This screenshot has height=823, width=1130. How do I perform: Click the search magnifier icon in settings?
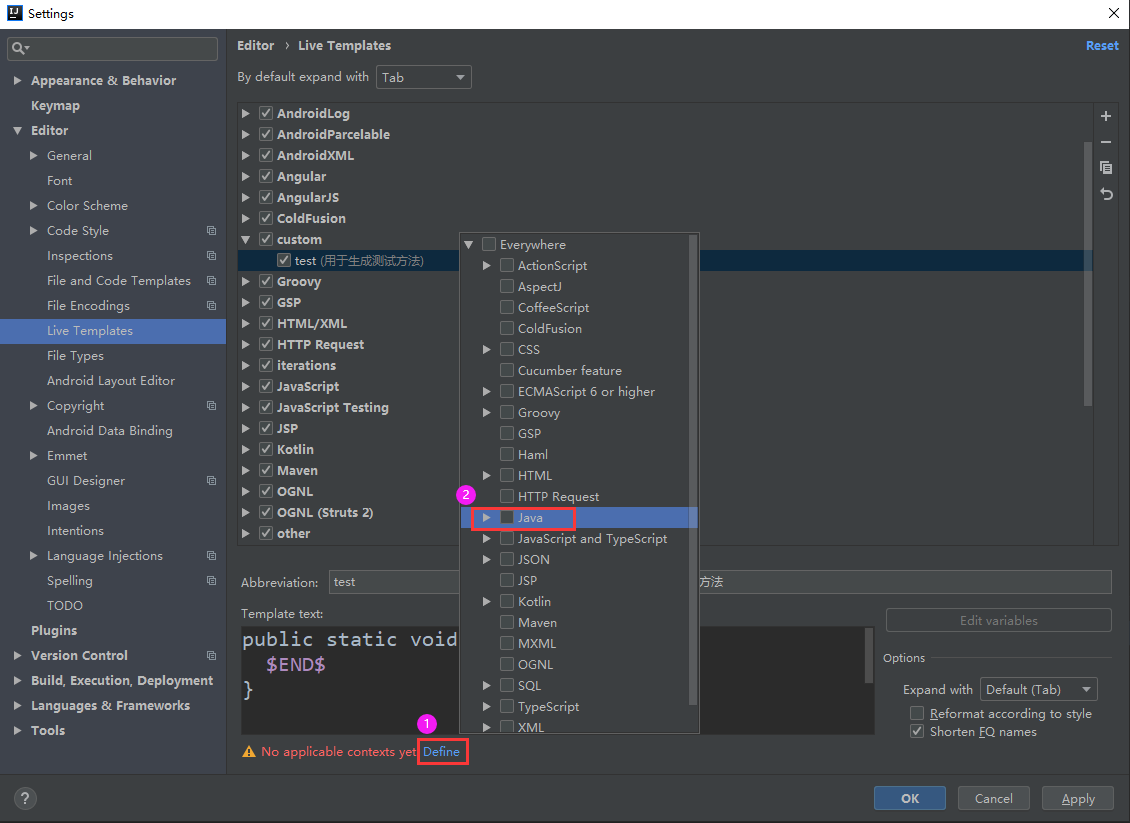[x=19, y=48]
